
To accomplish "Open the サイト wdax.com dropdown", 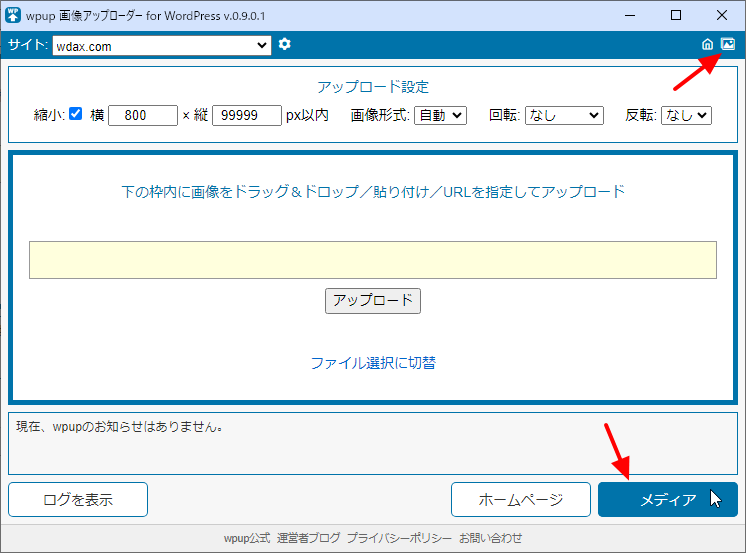I will click(x=161, y=45).
